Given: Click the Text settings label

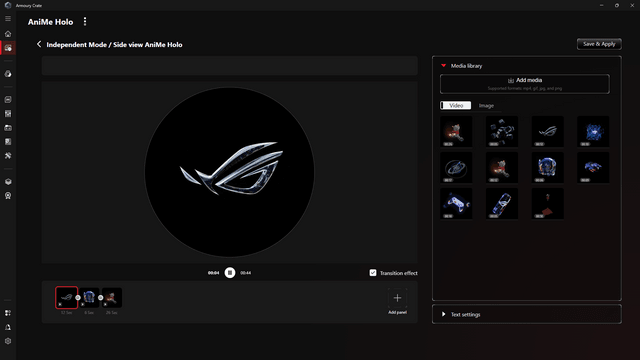Looking at the screenshot, I should [466, 314].
